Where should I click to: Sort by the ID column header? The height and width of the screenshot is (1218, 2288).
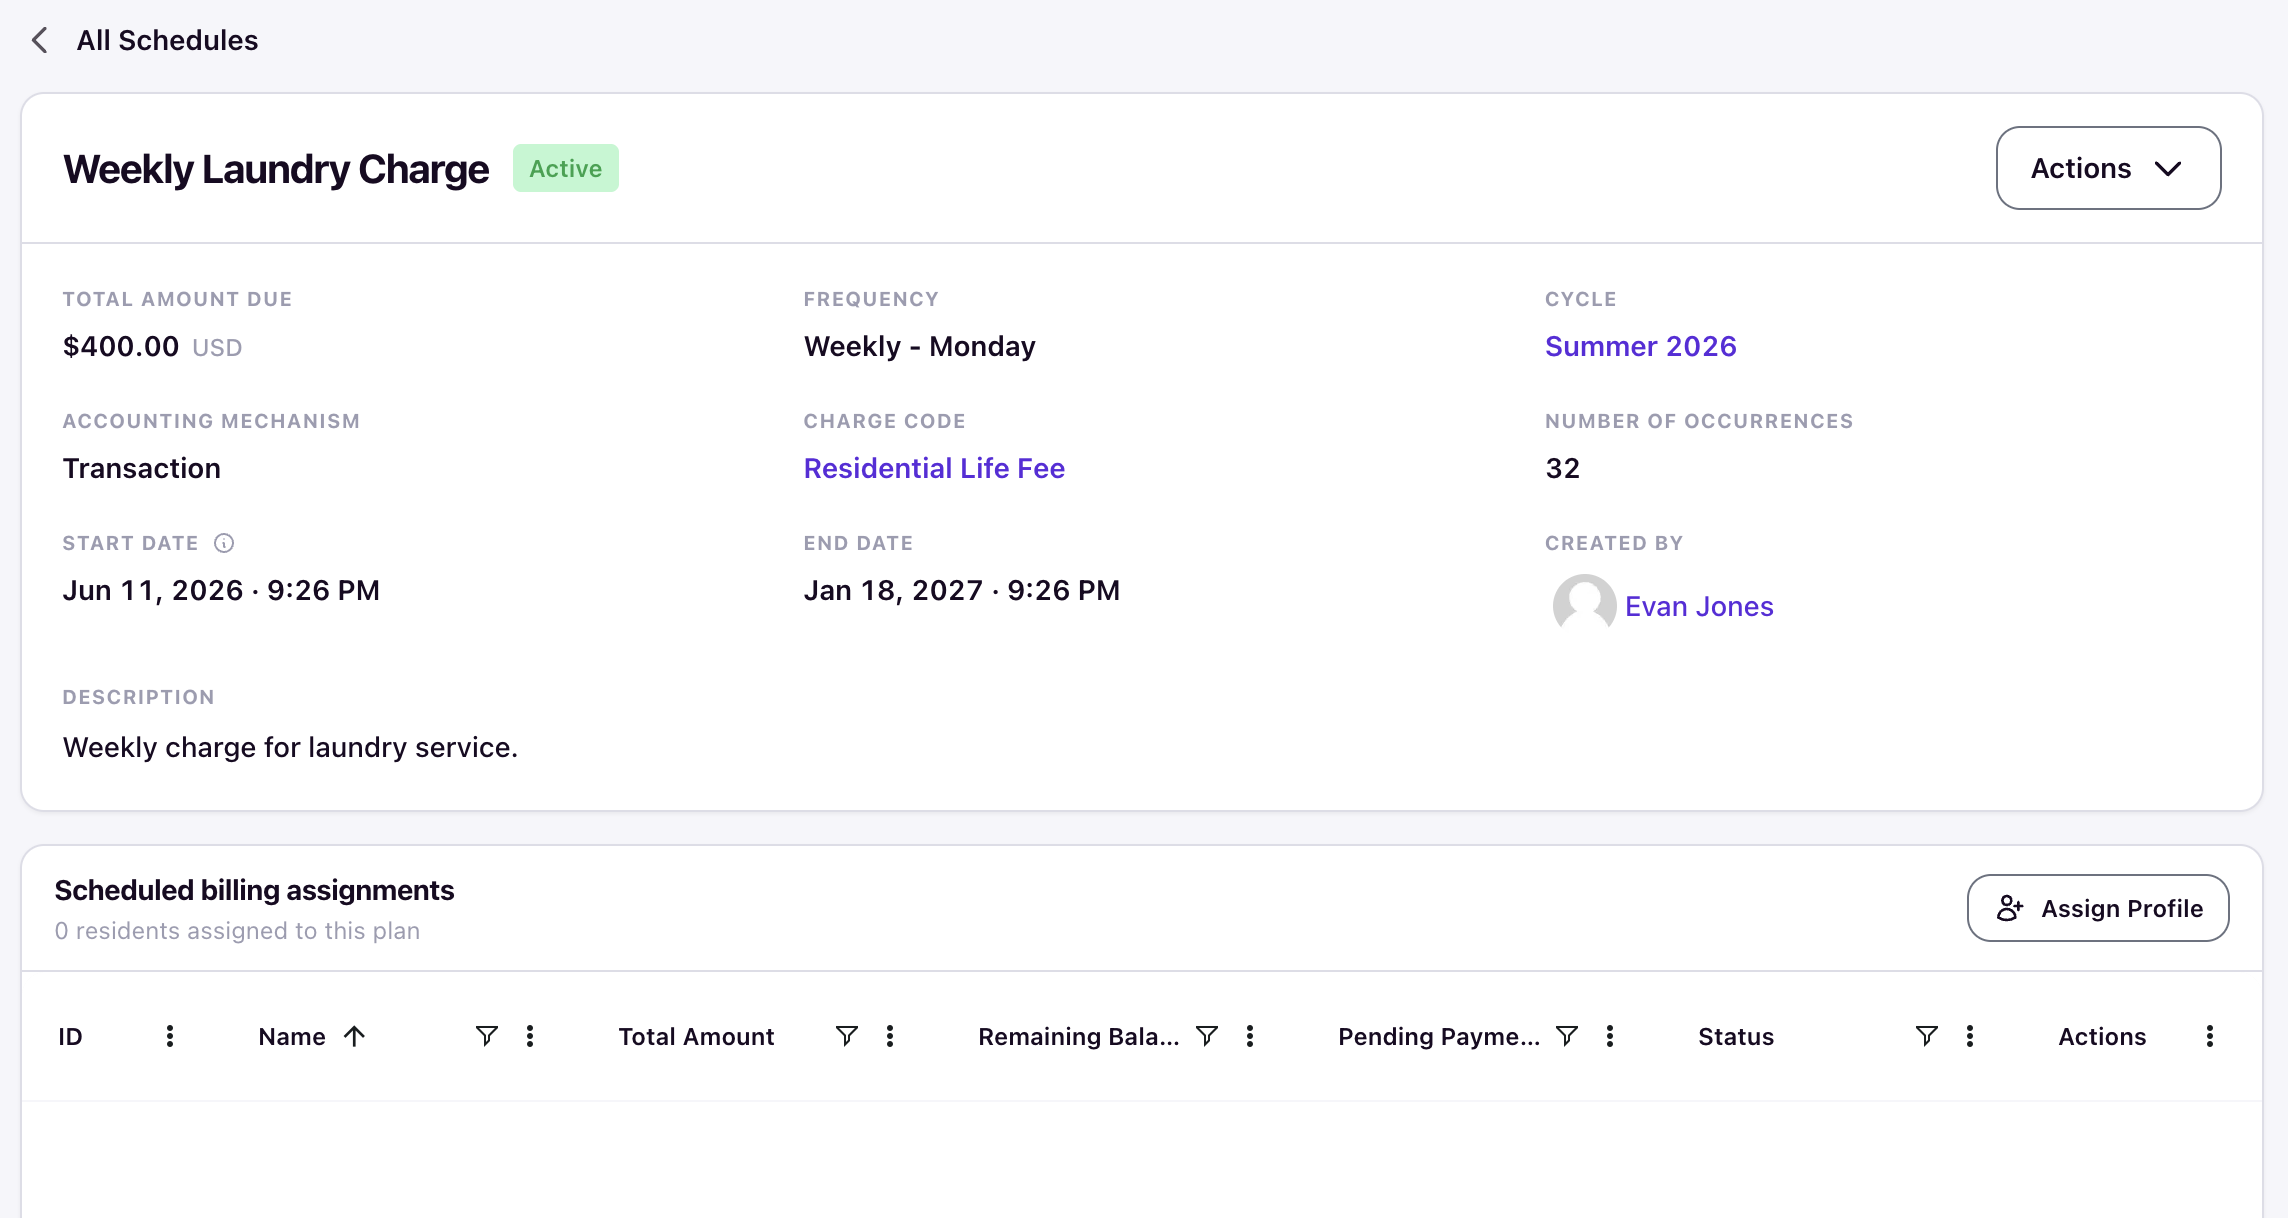click(x=70, y=1036)
